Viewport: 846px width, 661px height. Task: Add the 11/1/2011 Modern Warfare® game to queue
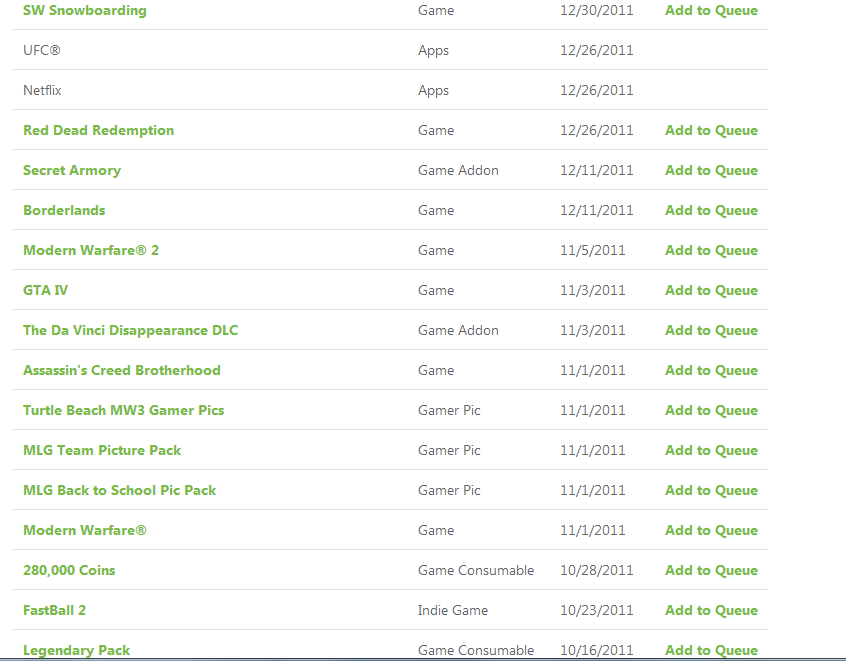point(711,530)
